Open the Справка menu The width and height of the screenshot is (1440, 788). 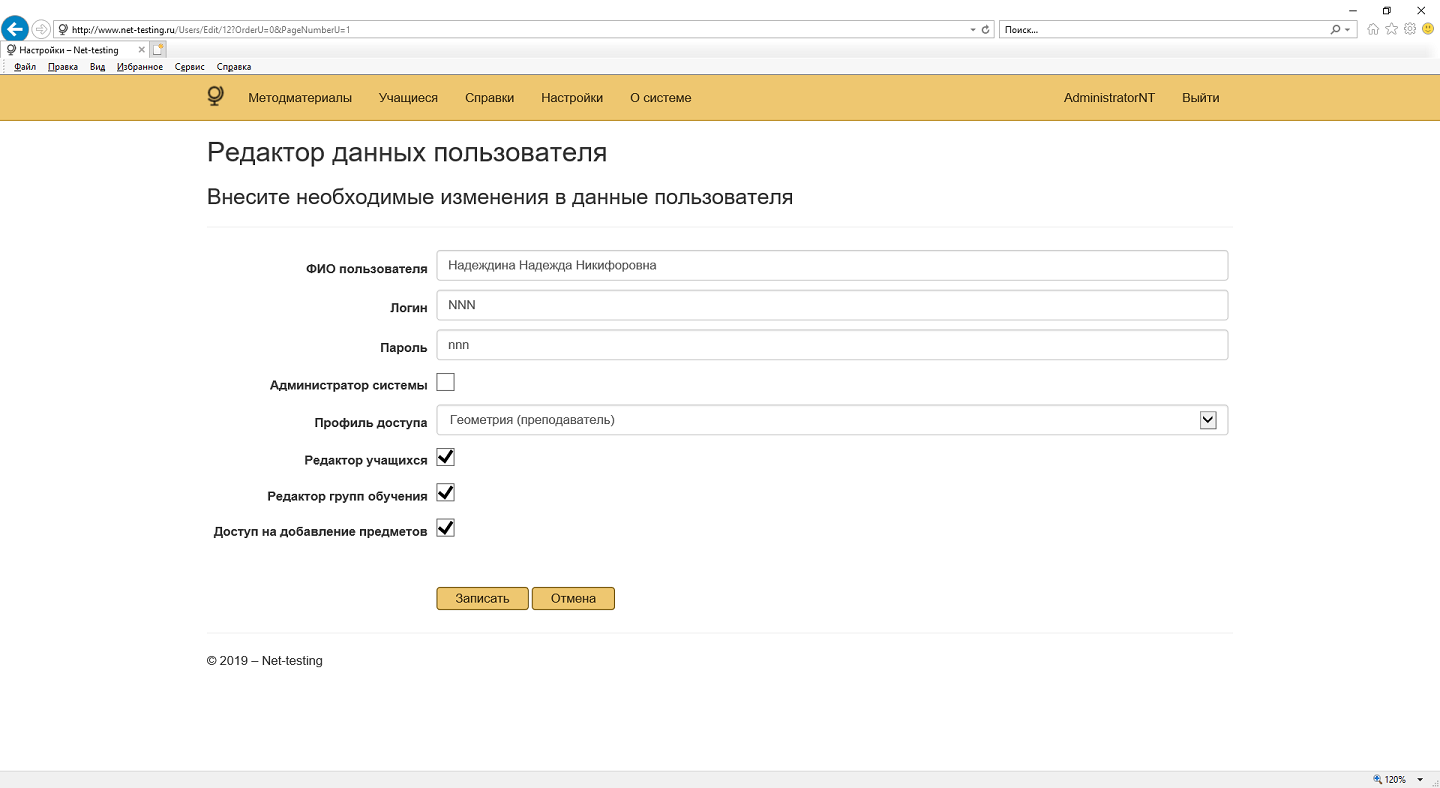click(234, 67)
